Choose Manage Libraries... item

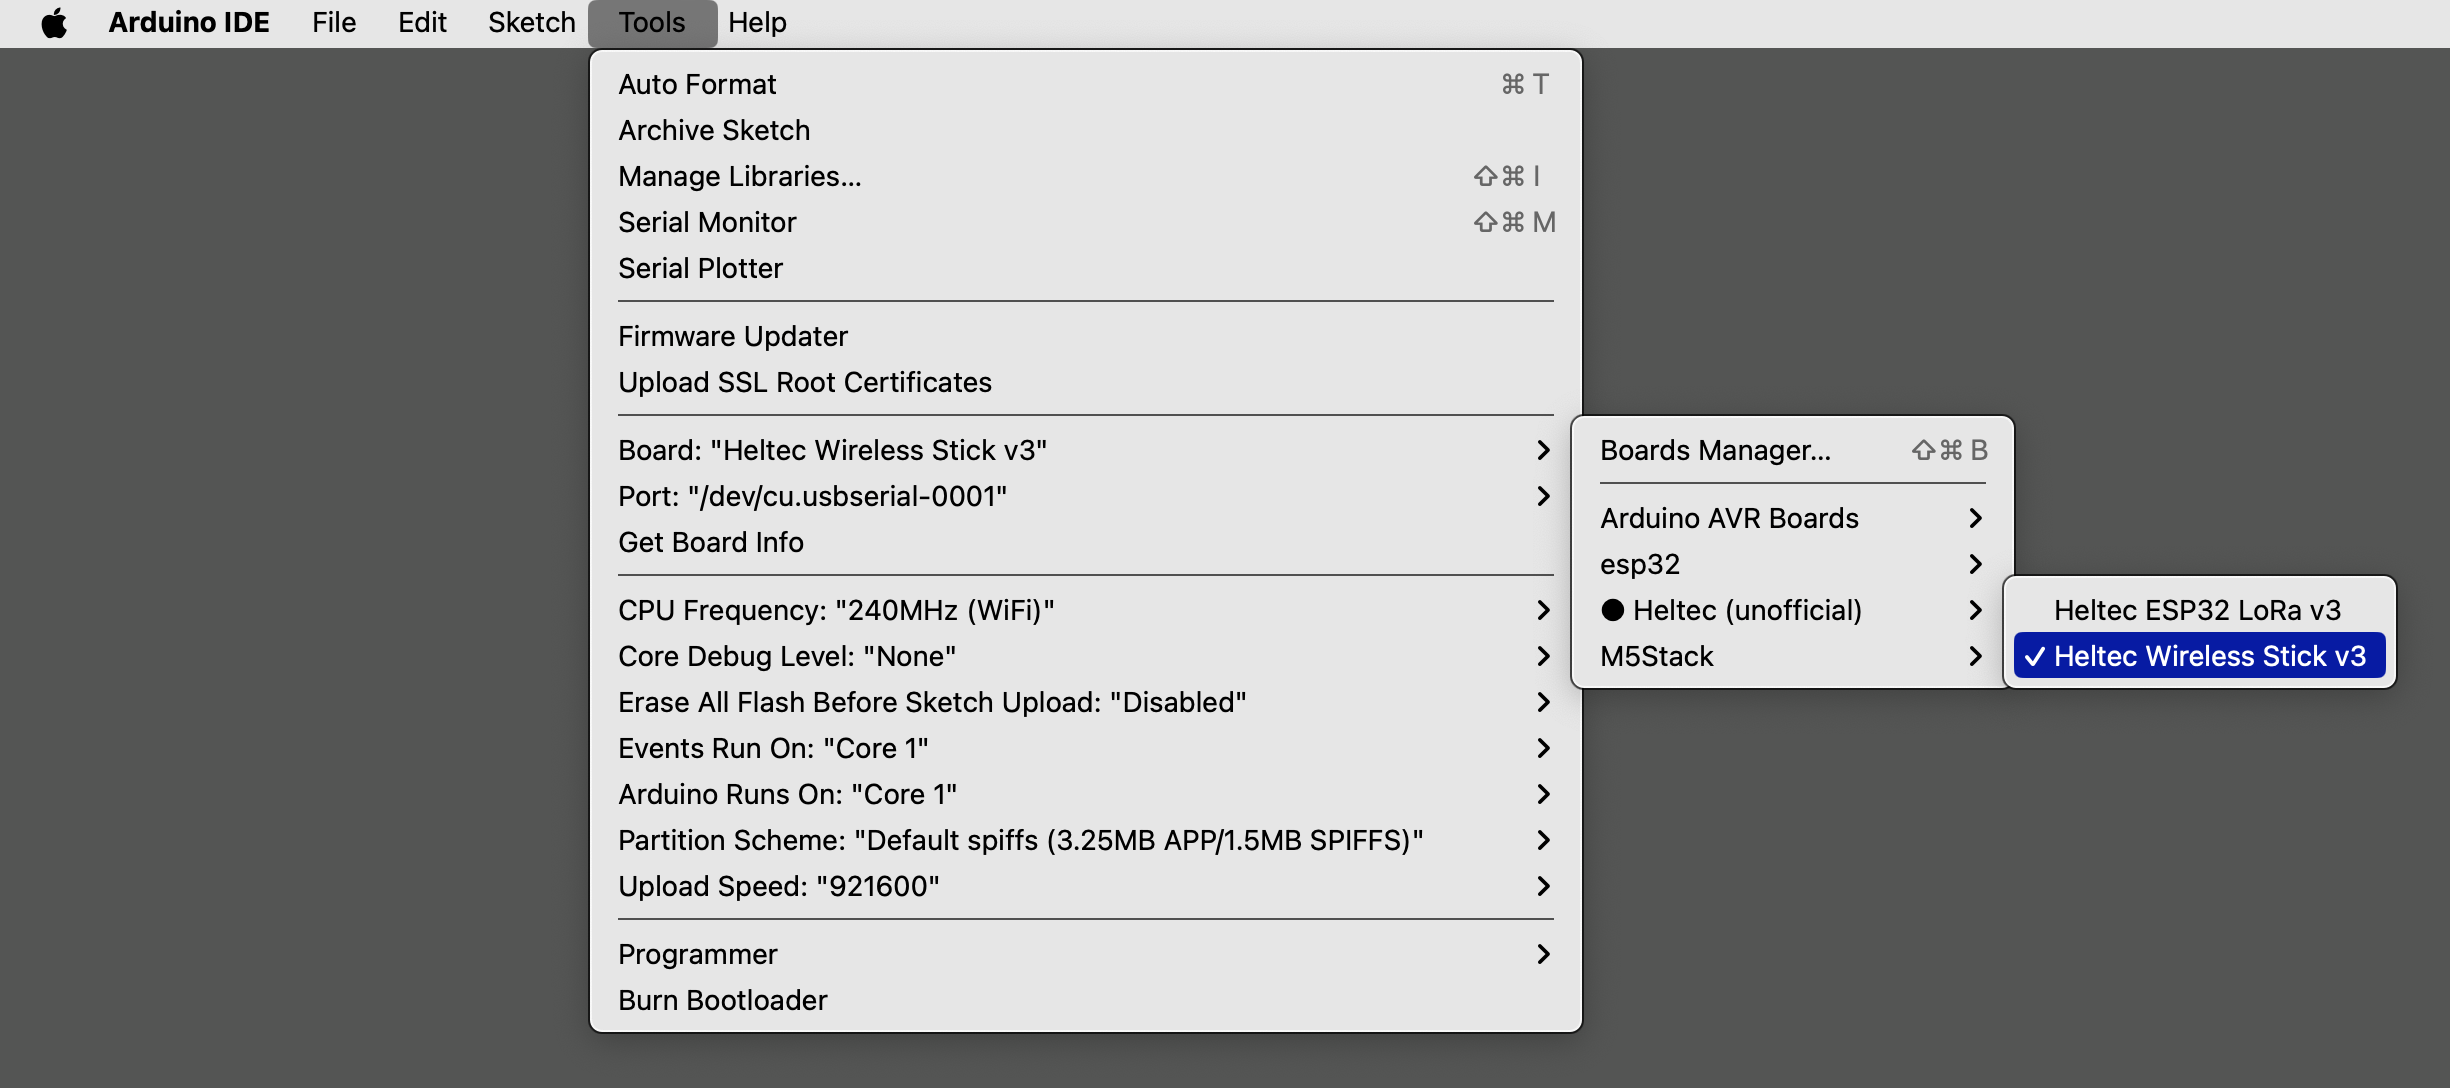point(739,176)
